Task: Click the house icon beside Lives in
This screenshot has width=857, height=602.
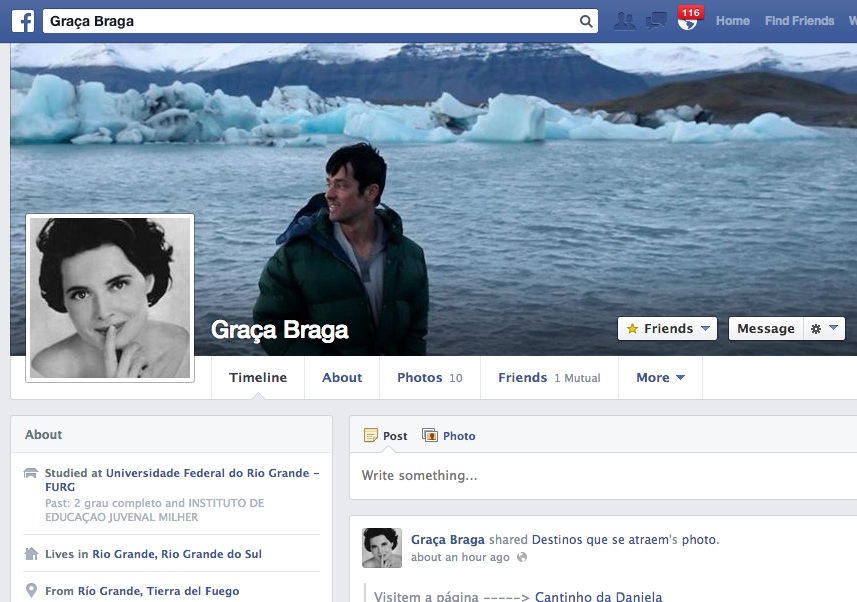Action: click(x=32, y=554)
